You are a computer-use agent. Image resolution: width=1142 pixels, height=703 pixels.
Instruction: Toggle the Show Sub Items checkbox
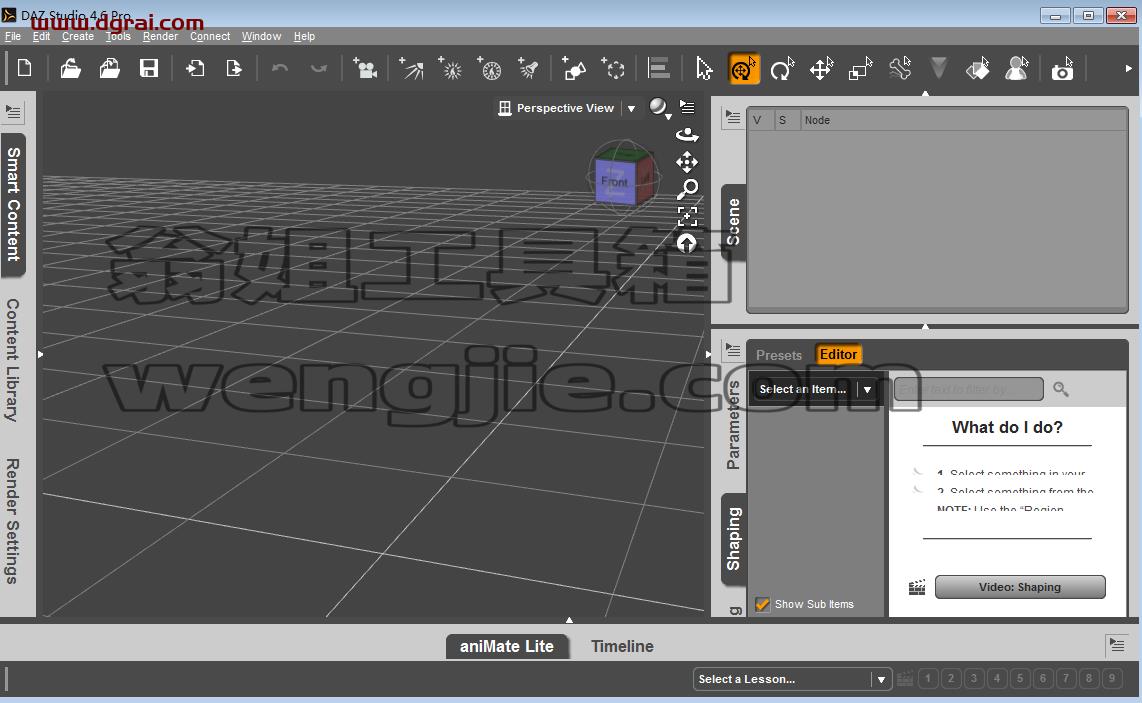[763, 604]
